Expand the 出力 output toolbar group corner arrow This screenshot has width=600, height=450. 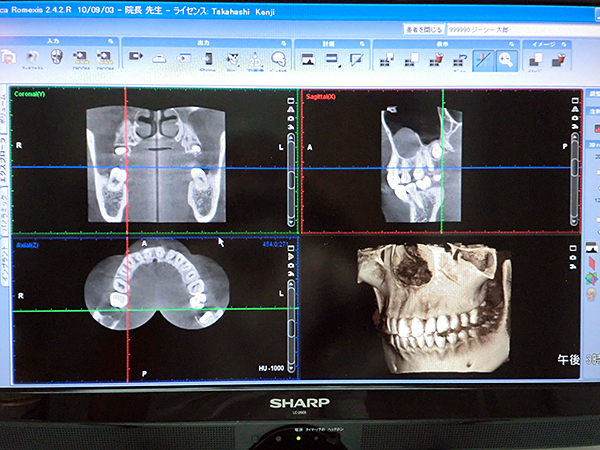click(283, 43)
